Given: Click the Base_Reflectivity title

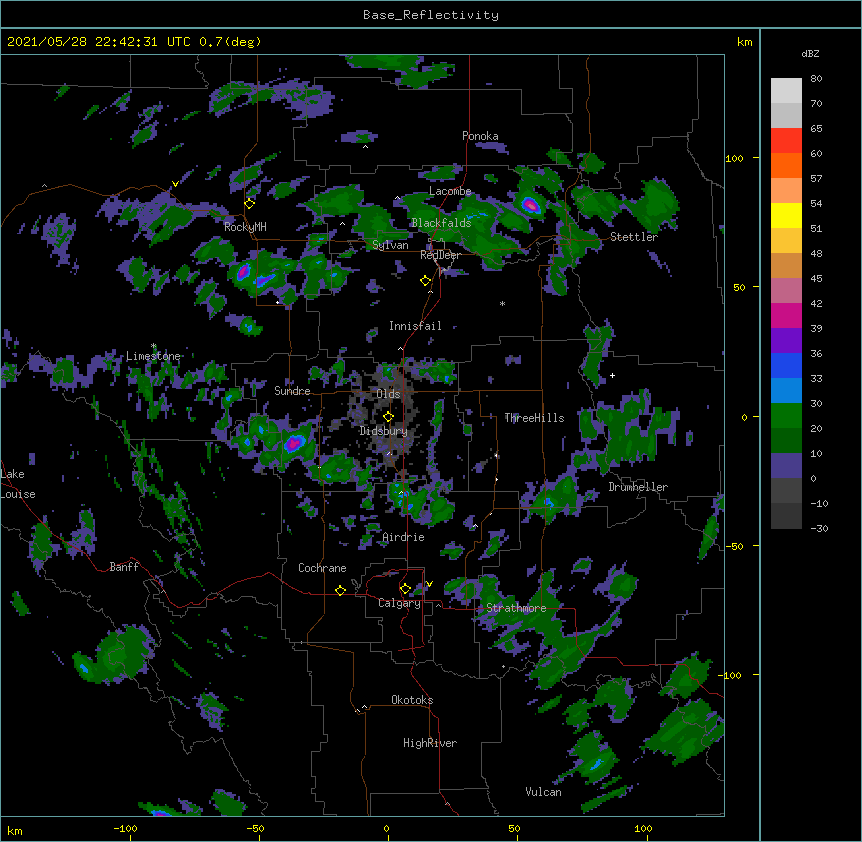Looking at the screenshot, I should click(431, 15).
